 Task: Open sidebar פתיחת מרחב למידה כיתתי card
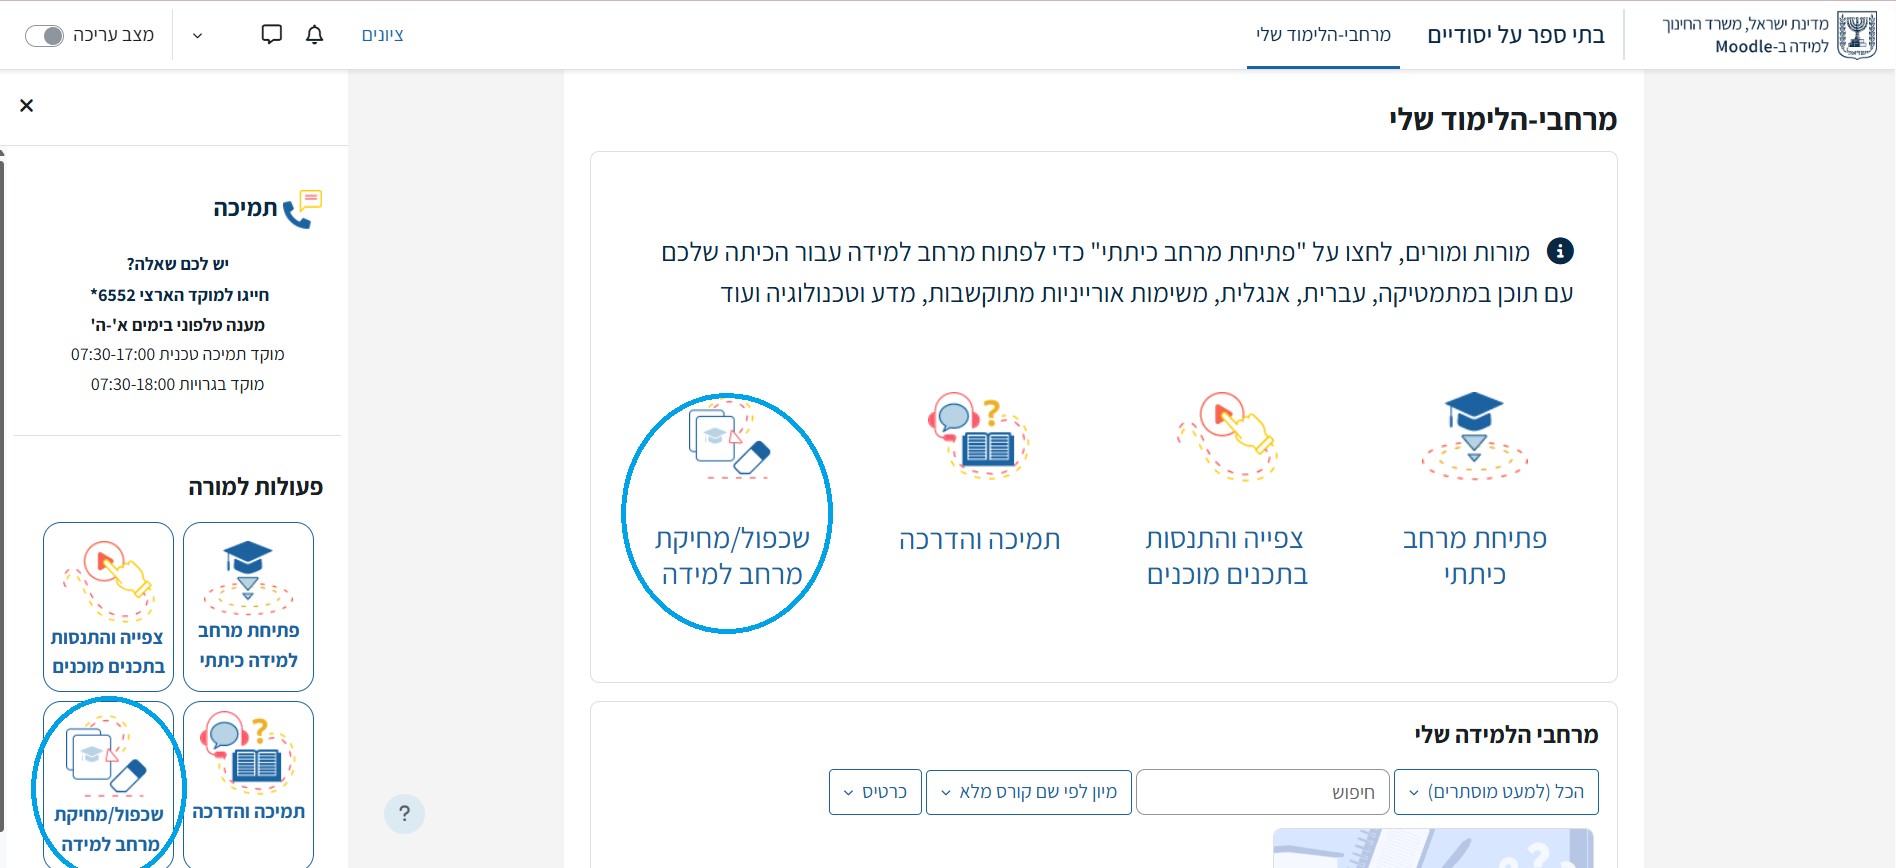point(248,606)
